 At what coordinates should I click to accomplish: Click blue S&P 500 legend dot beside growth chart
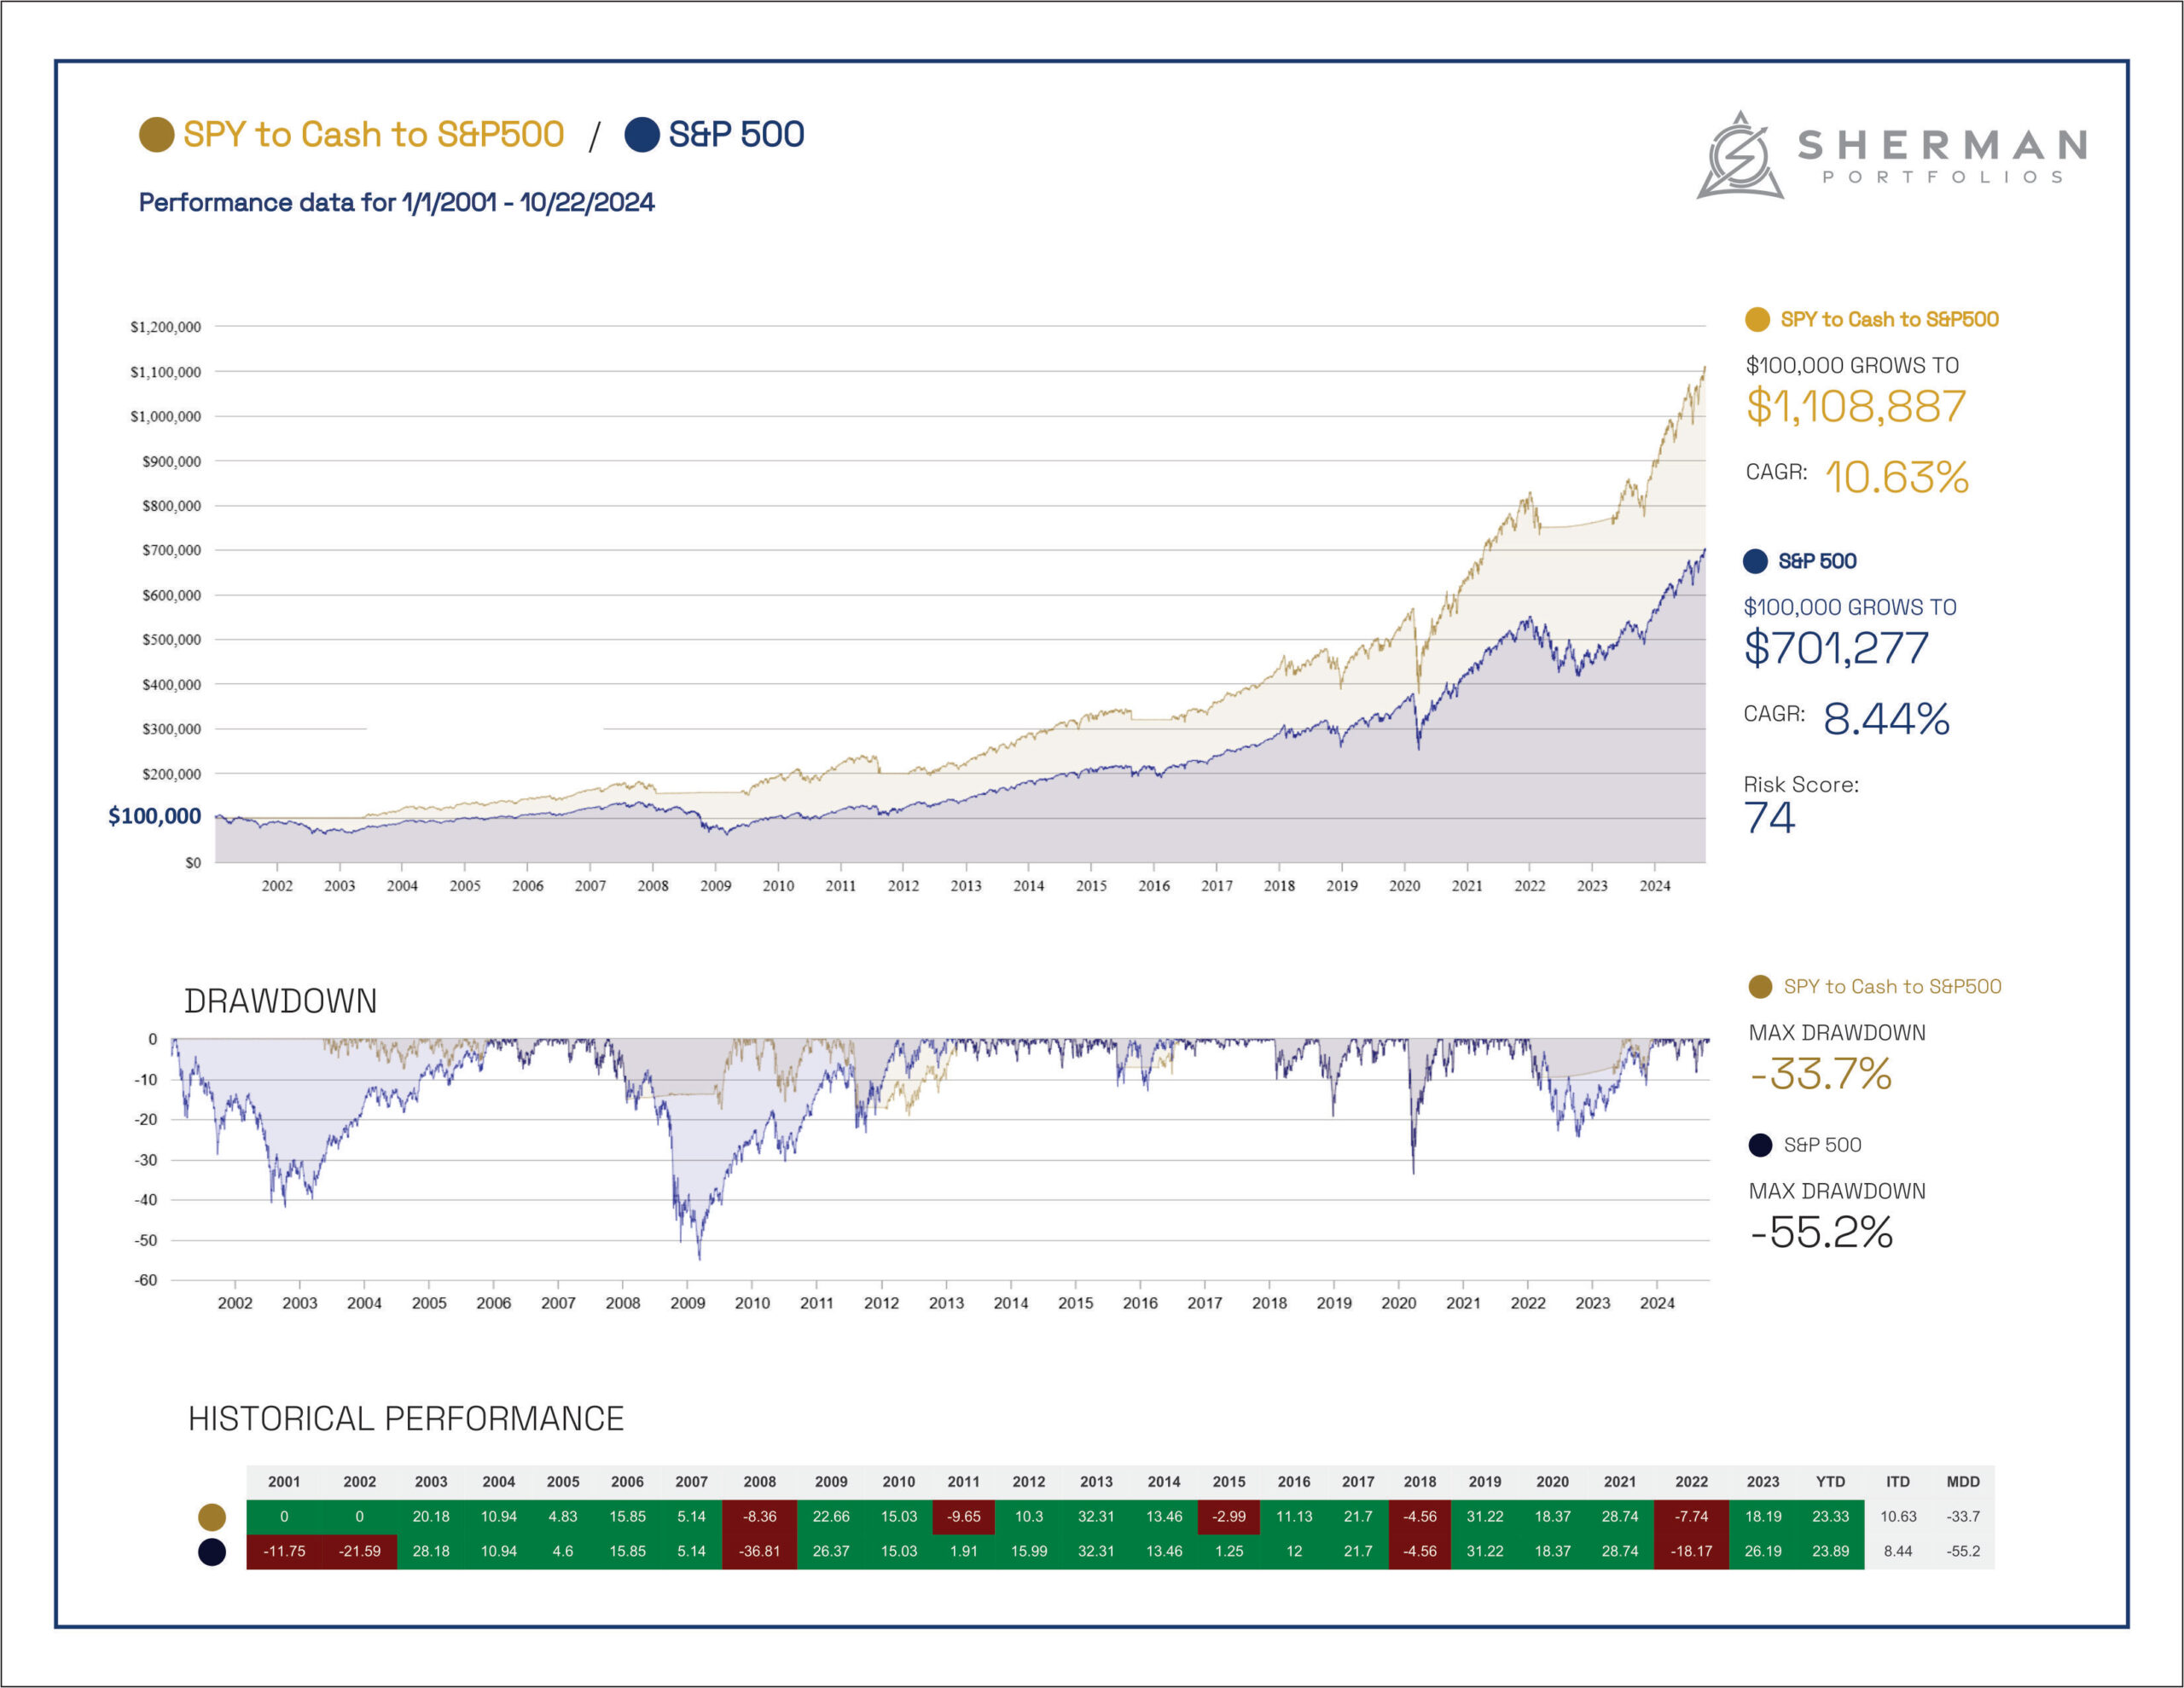(1755, 561)
